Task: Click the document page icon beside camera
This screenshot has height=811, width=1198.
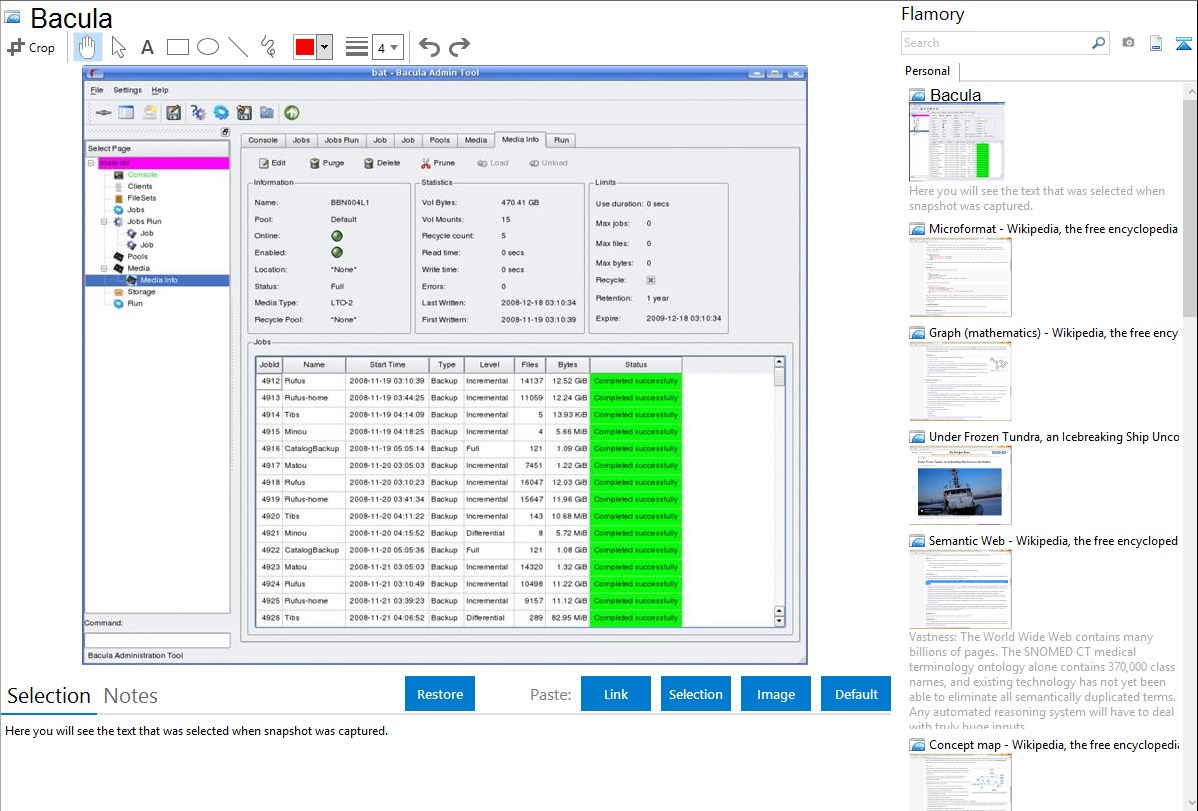Action: pos(1156,43)
